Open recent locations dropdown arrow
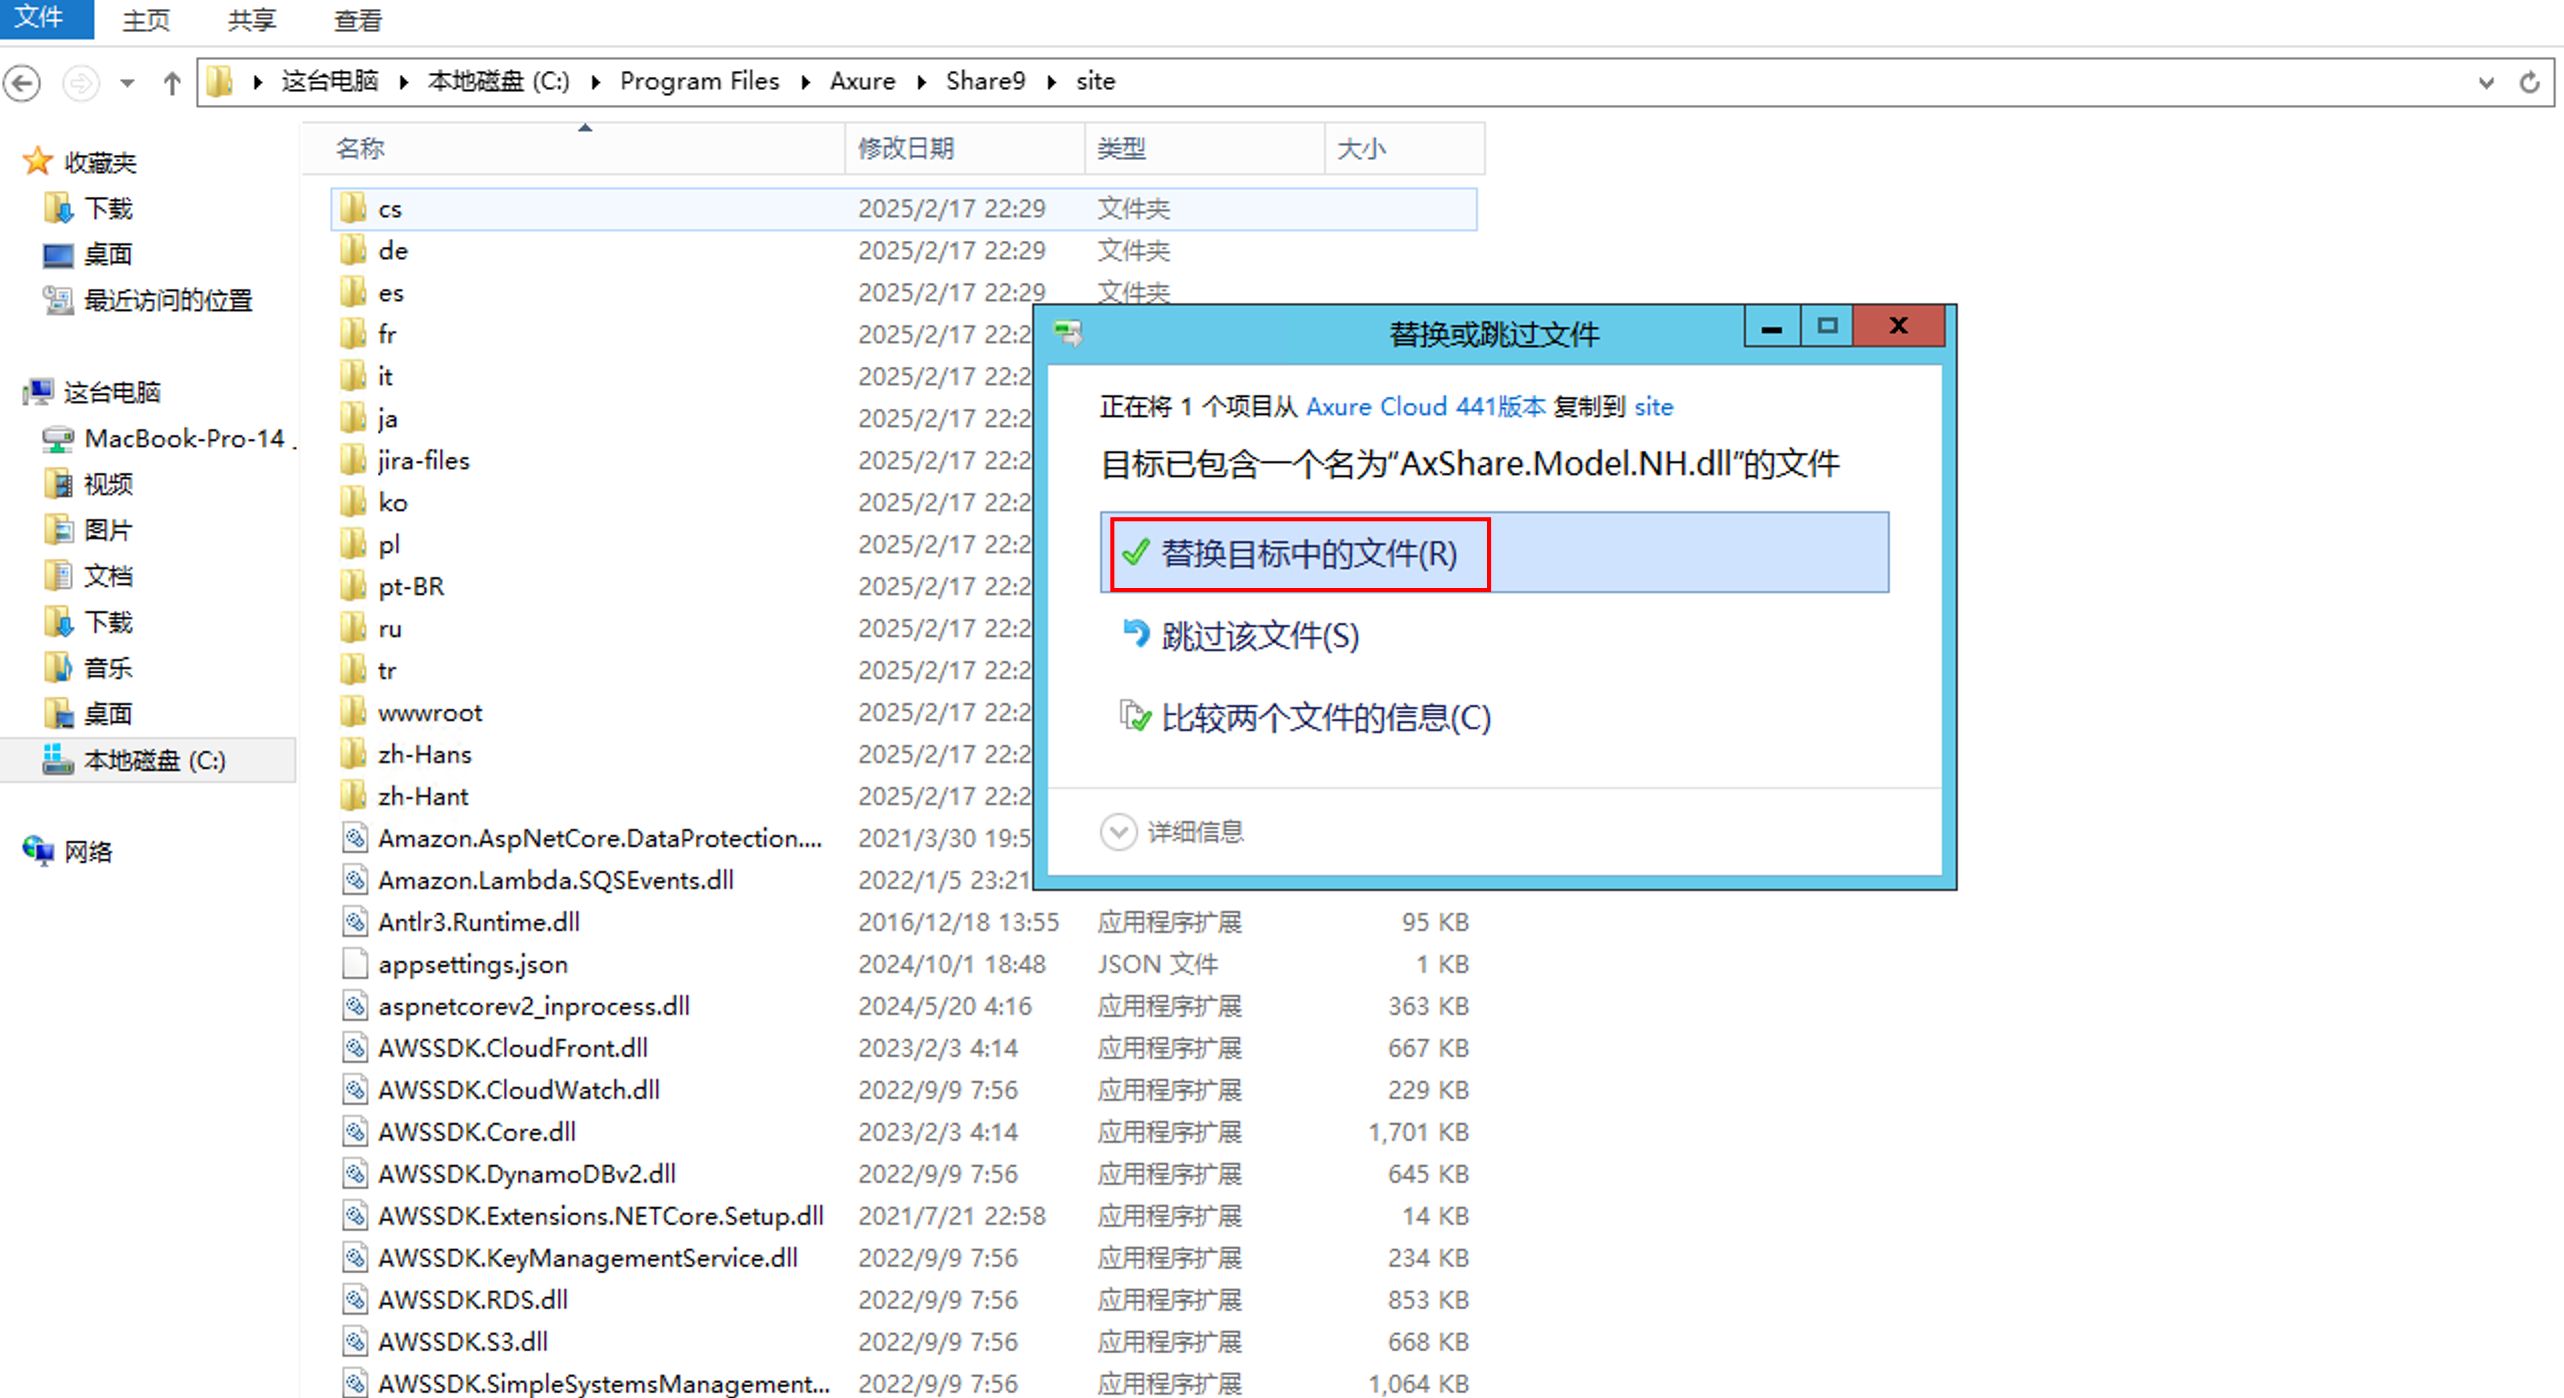Image resolution: width=2564 pixels, height=1398 pixels. pyautogui.click(x=127, y=82)
